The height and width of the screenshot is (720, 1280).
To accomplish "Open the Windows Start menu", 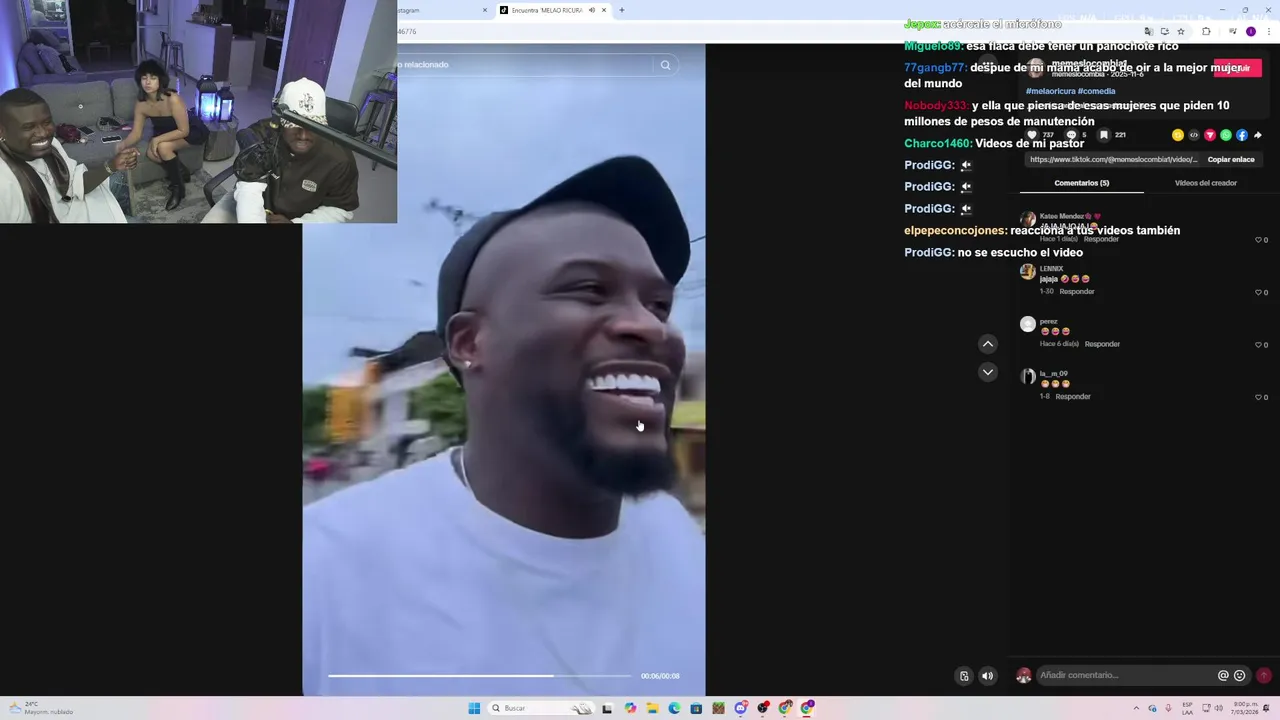I will [474, 708].
